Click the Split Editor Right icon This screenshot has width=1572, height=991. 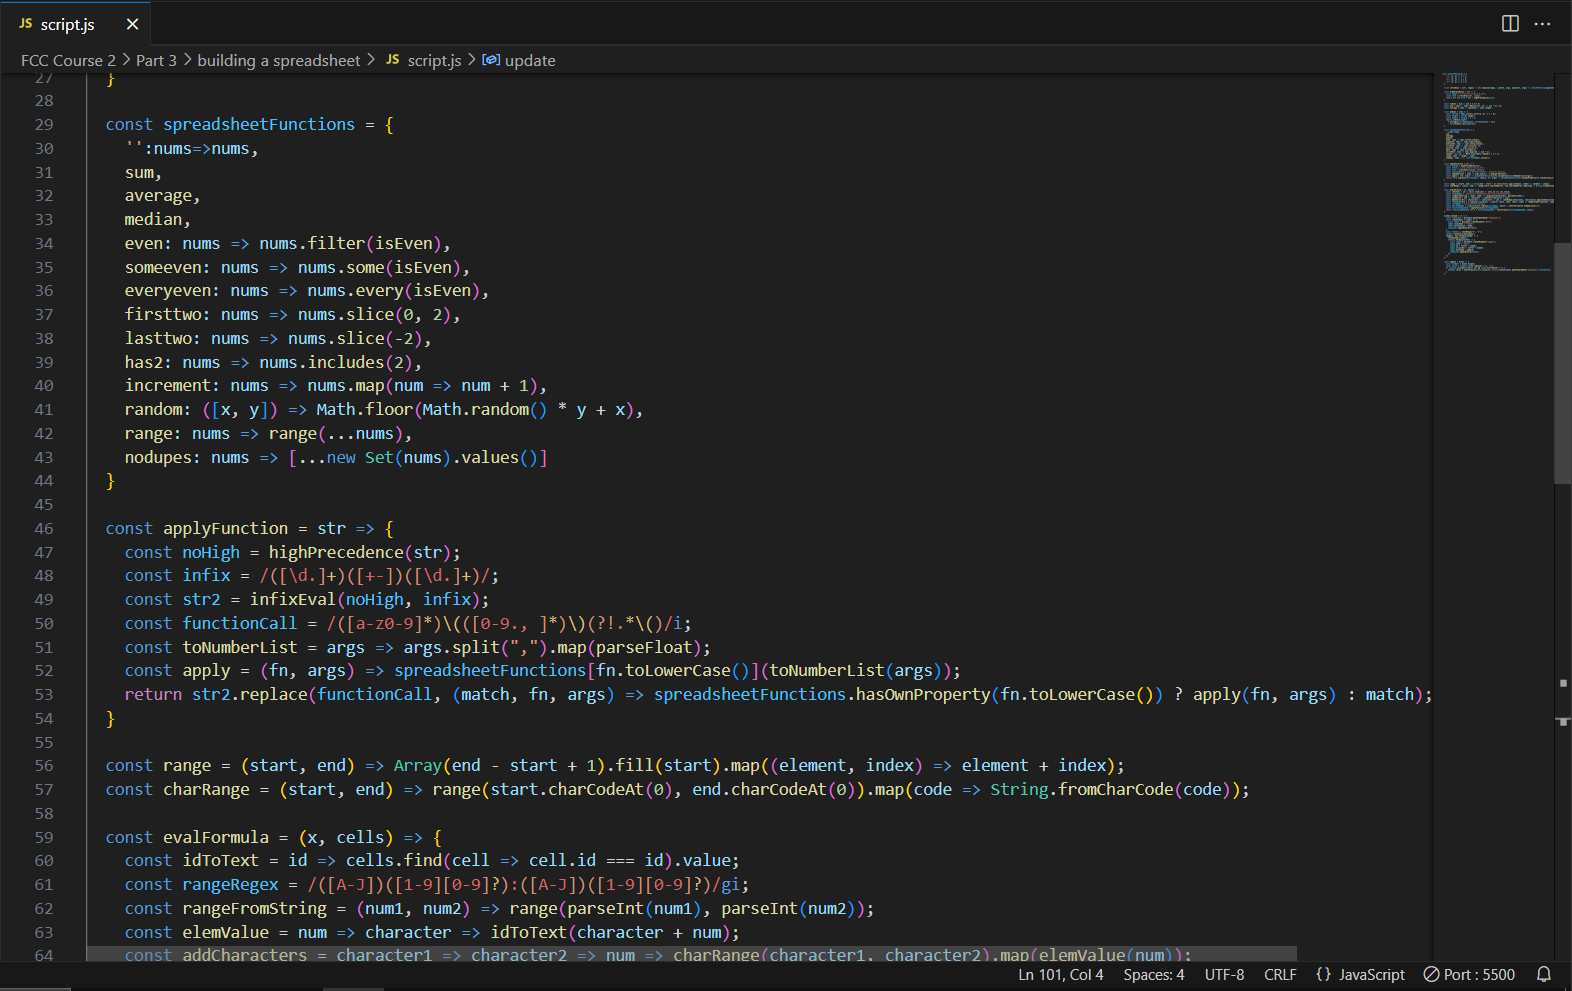[x=1510, y=24]
